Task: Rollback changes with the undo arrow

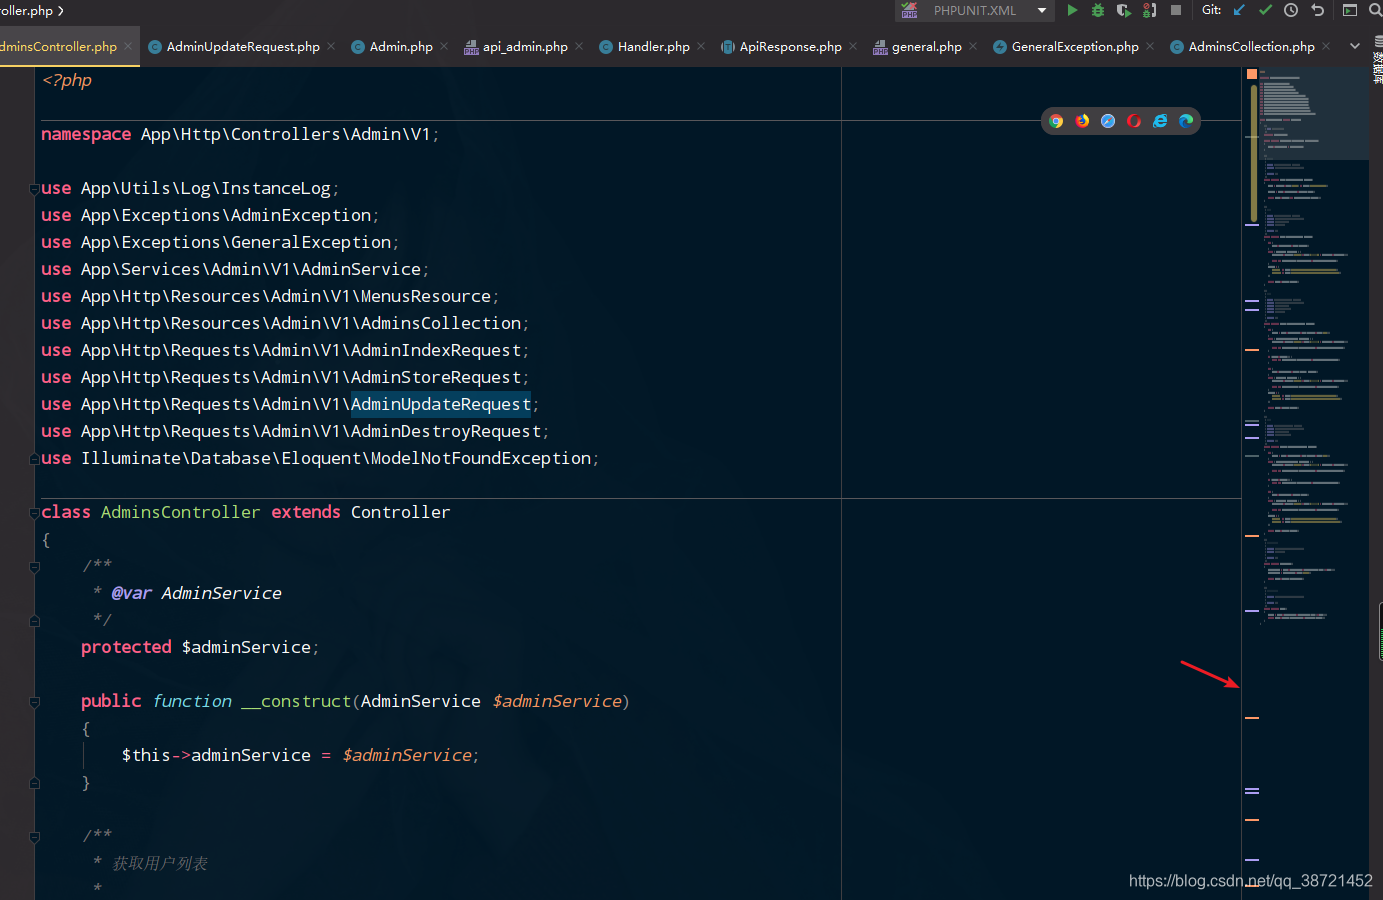Action: coord(1317,10)
